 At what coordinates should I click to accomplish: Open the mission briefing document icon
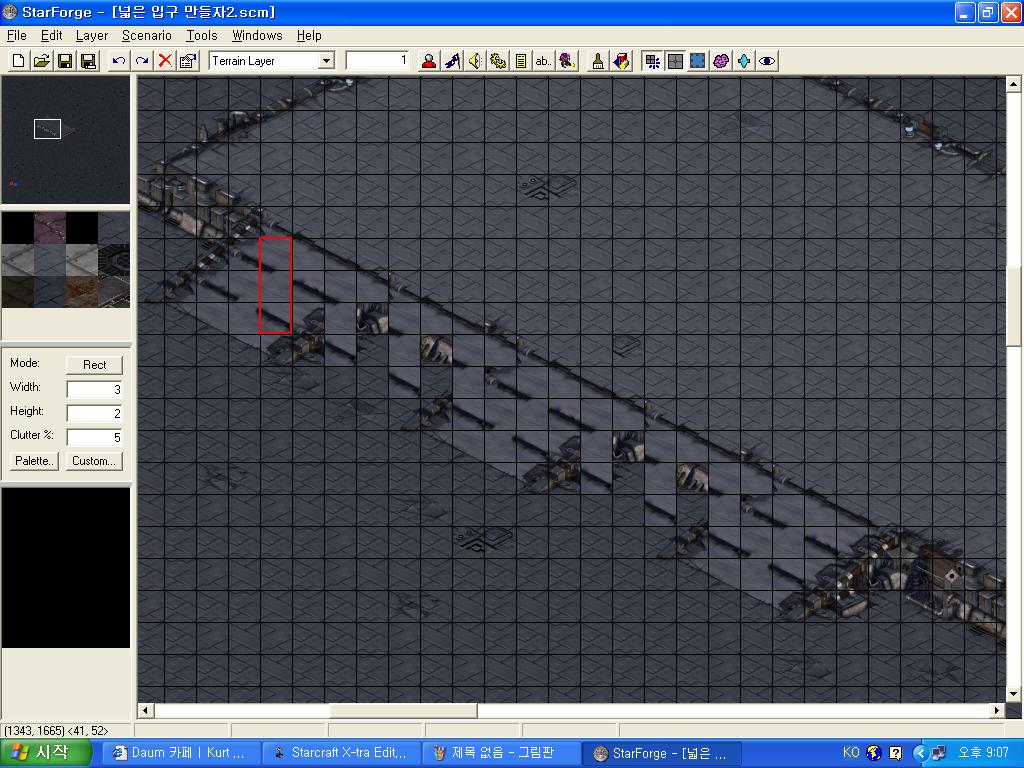[520, 61]
